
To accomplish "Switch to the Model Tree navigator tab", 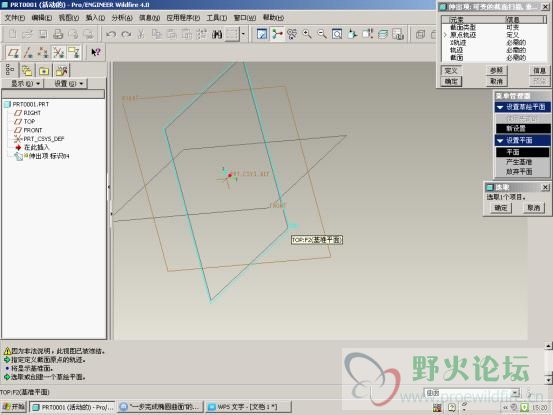I will (10, 70).
